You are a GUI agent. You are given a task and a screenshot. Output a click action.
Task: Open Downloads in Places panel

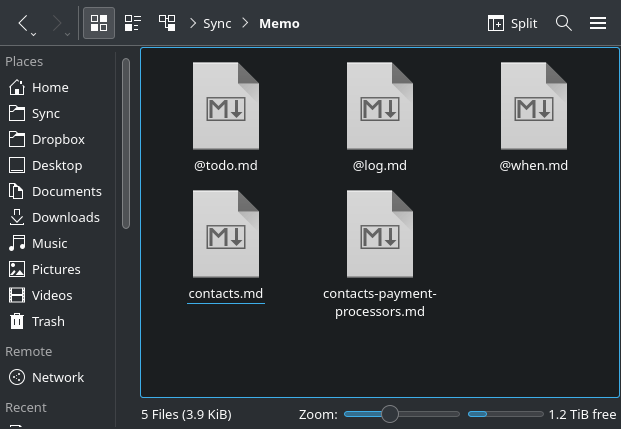tap(65, 217)
